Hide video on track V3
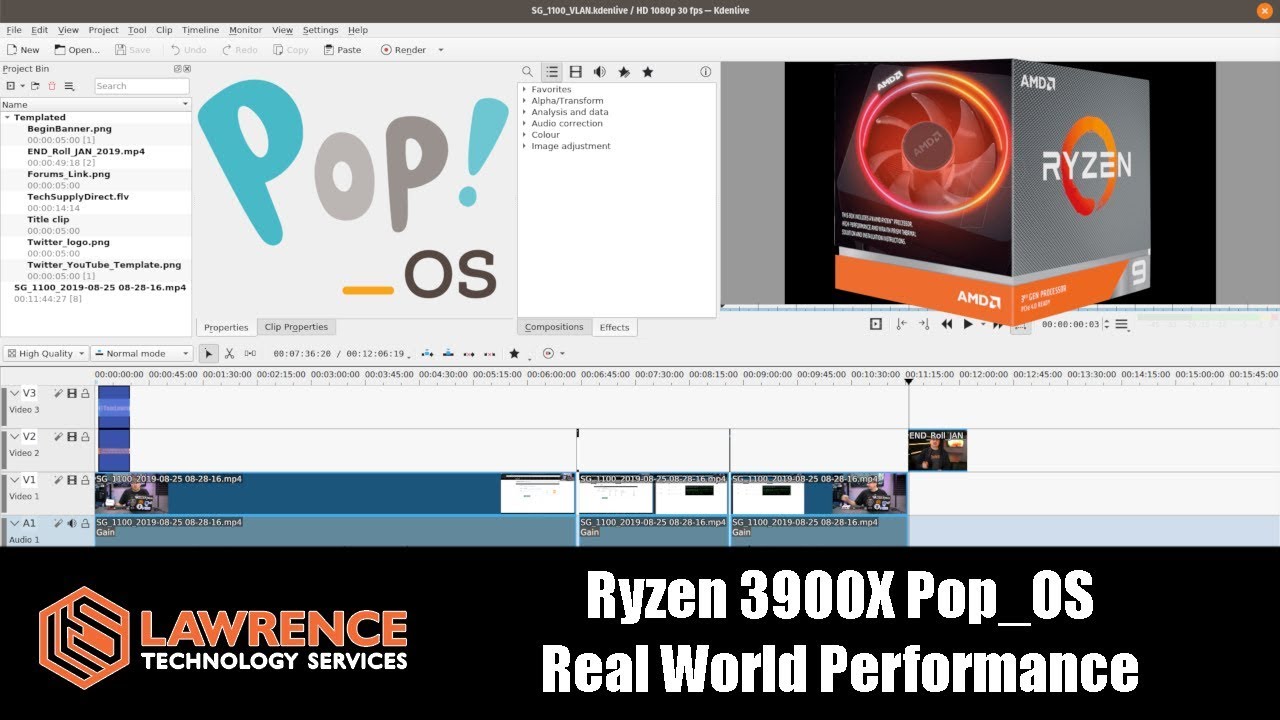Image resolution: width=1280 pixels, height=720 pixels. [x=72, y=394]
